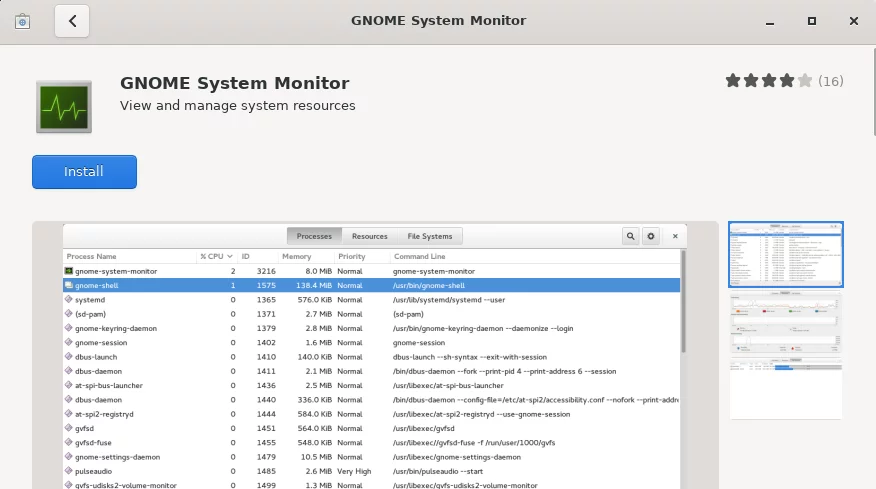876x489 pixels.
Task: Click the File Systems tab in screenshot
Action: [430, 236]
